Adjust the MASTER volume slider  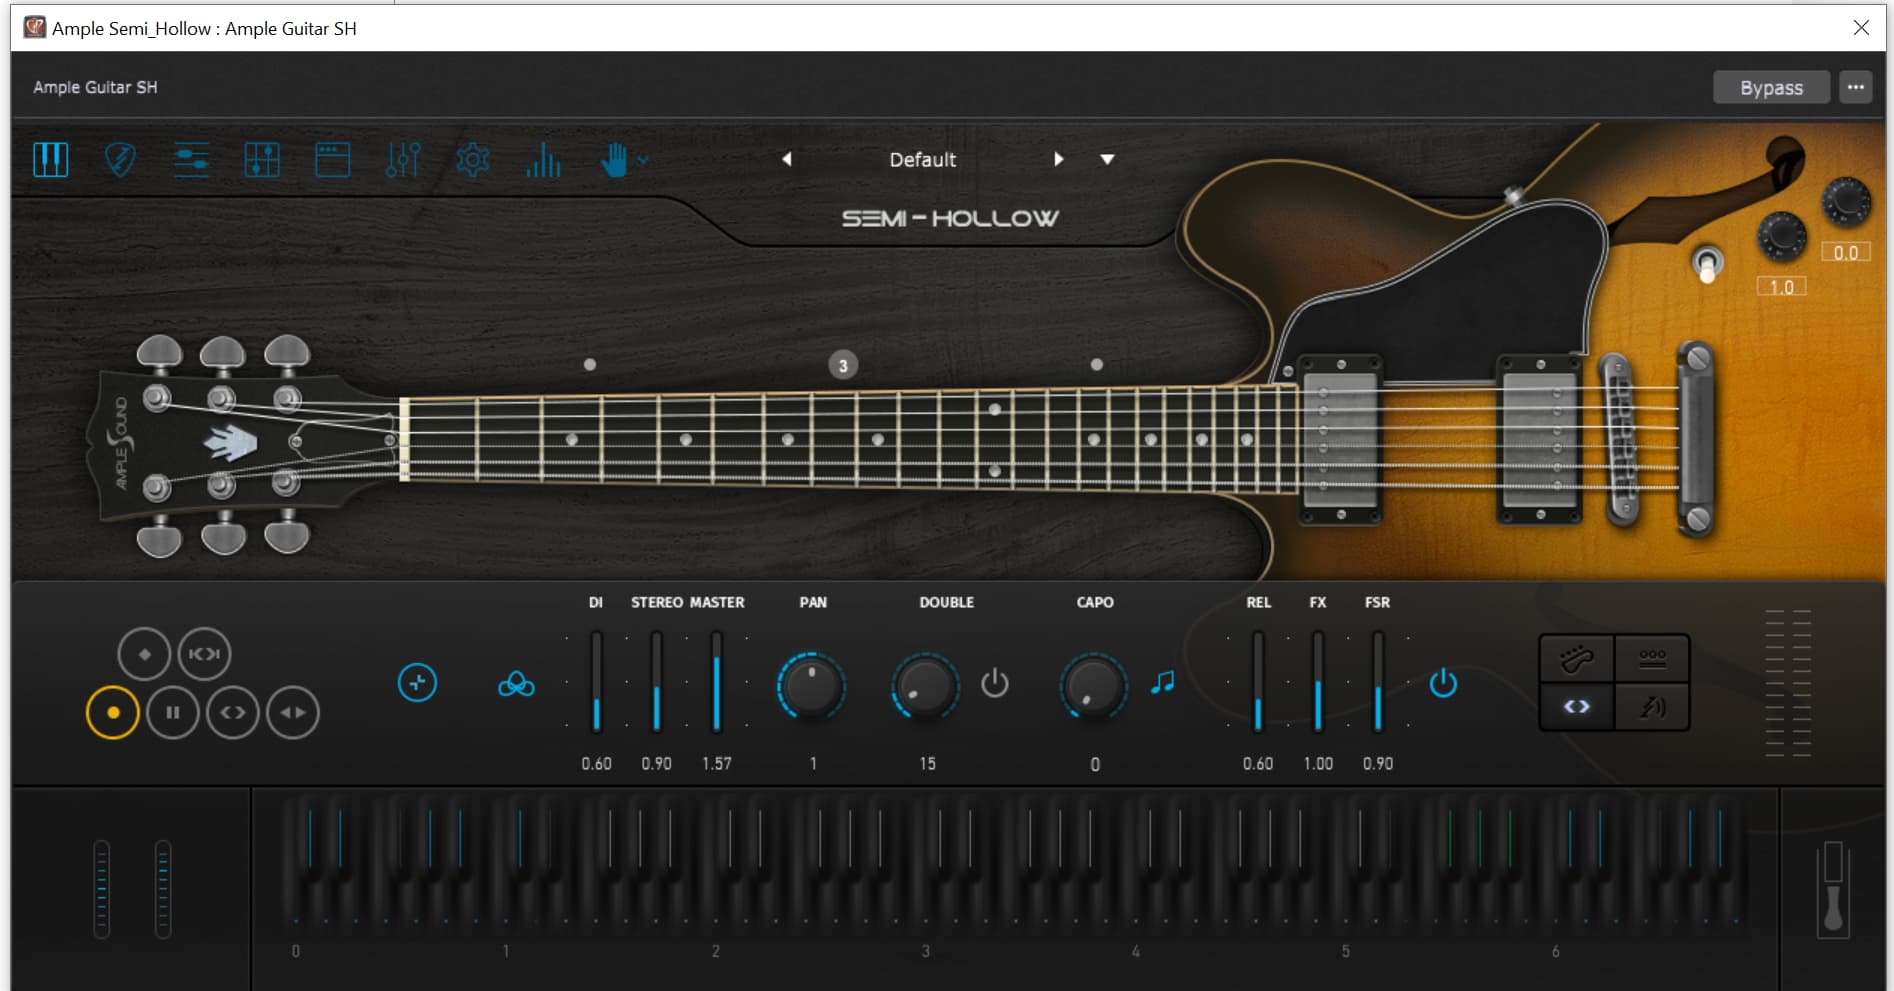tap(716, 681)
